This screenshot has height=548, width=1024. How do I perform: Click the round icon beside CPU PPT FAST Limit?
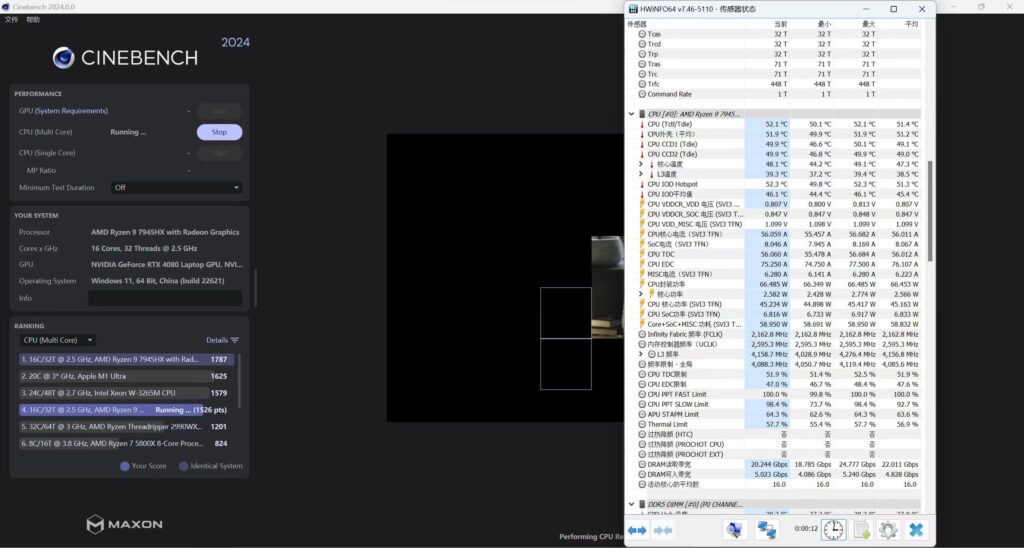click(x=642, y=395)
